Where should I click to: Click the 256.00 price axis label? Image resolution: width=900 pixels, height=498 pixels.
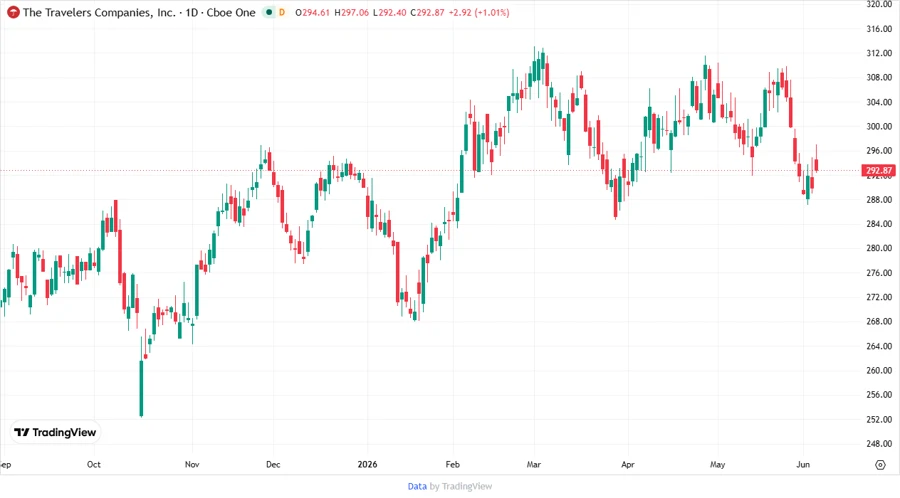879,395
